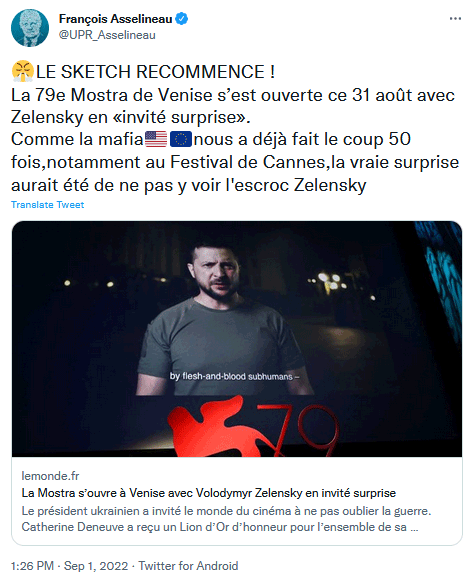Click the lemonde.fr source domain
Viewport: 472px width, 580px height.
click(50, 476)
